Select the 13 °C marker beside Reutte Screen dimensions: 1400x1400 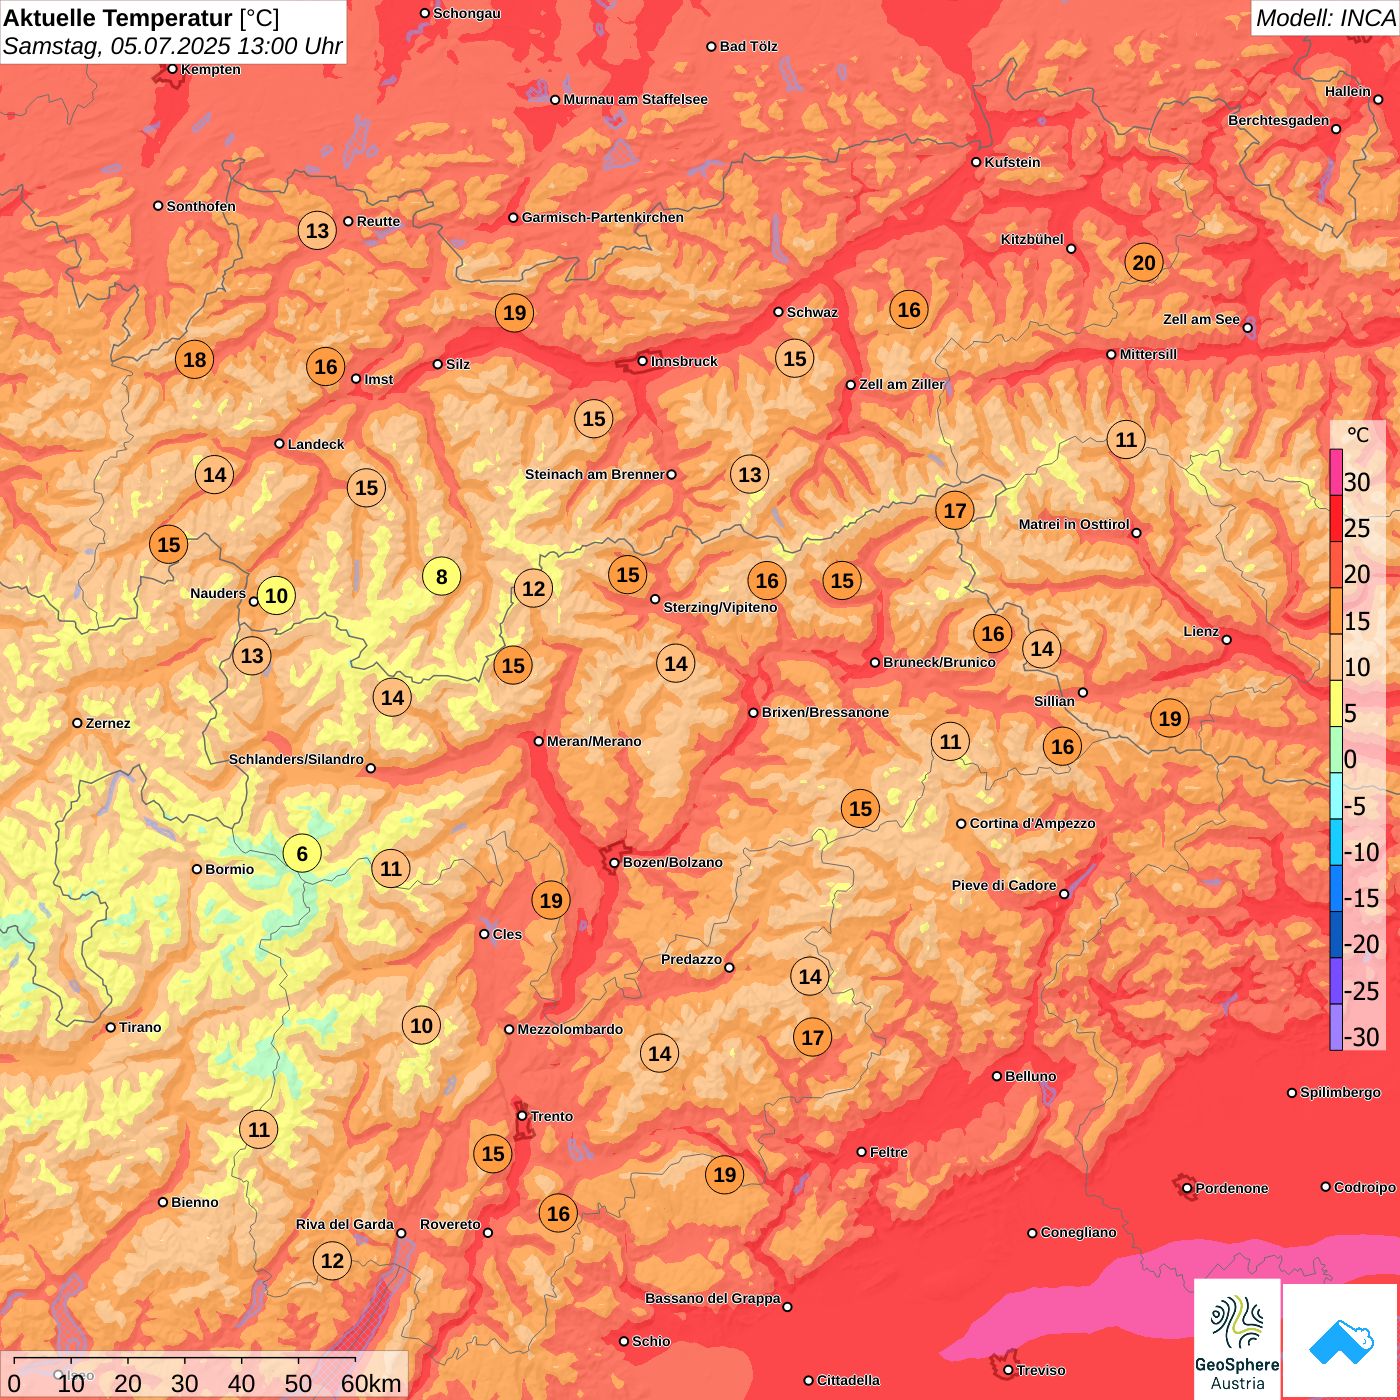[317, 231]
